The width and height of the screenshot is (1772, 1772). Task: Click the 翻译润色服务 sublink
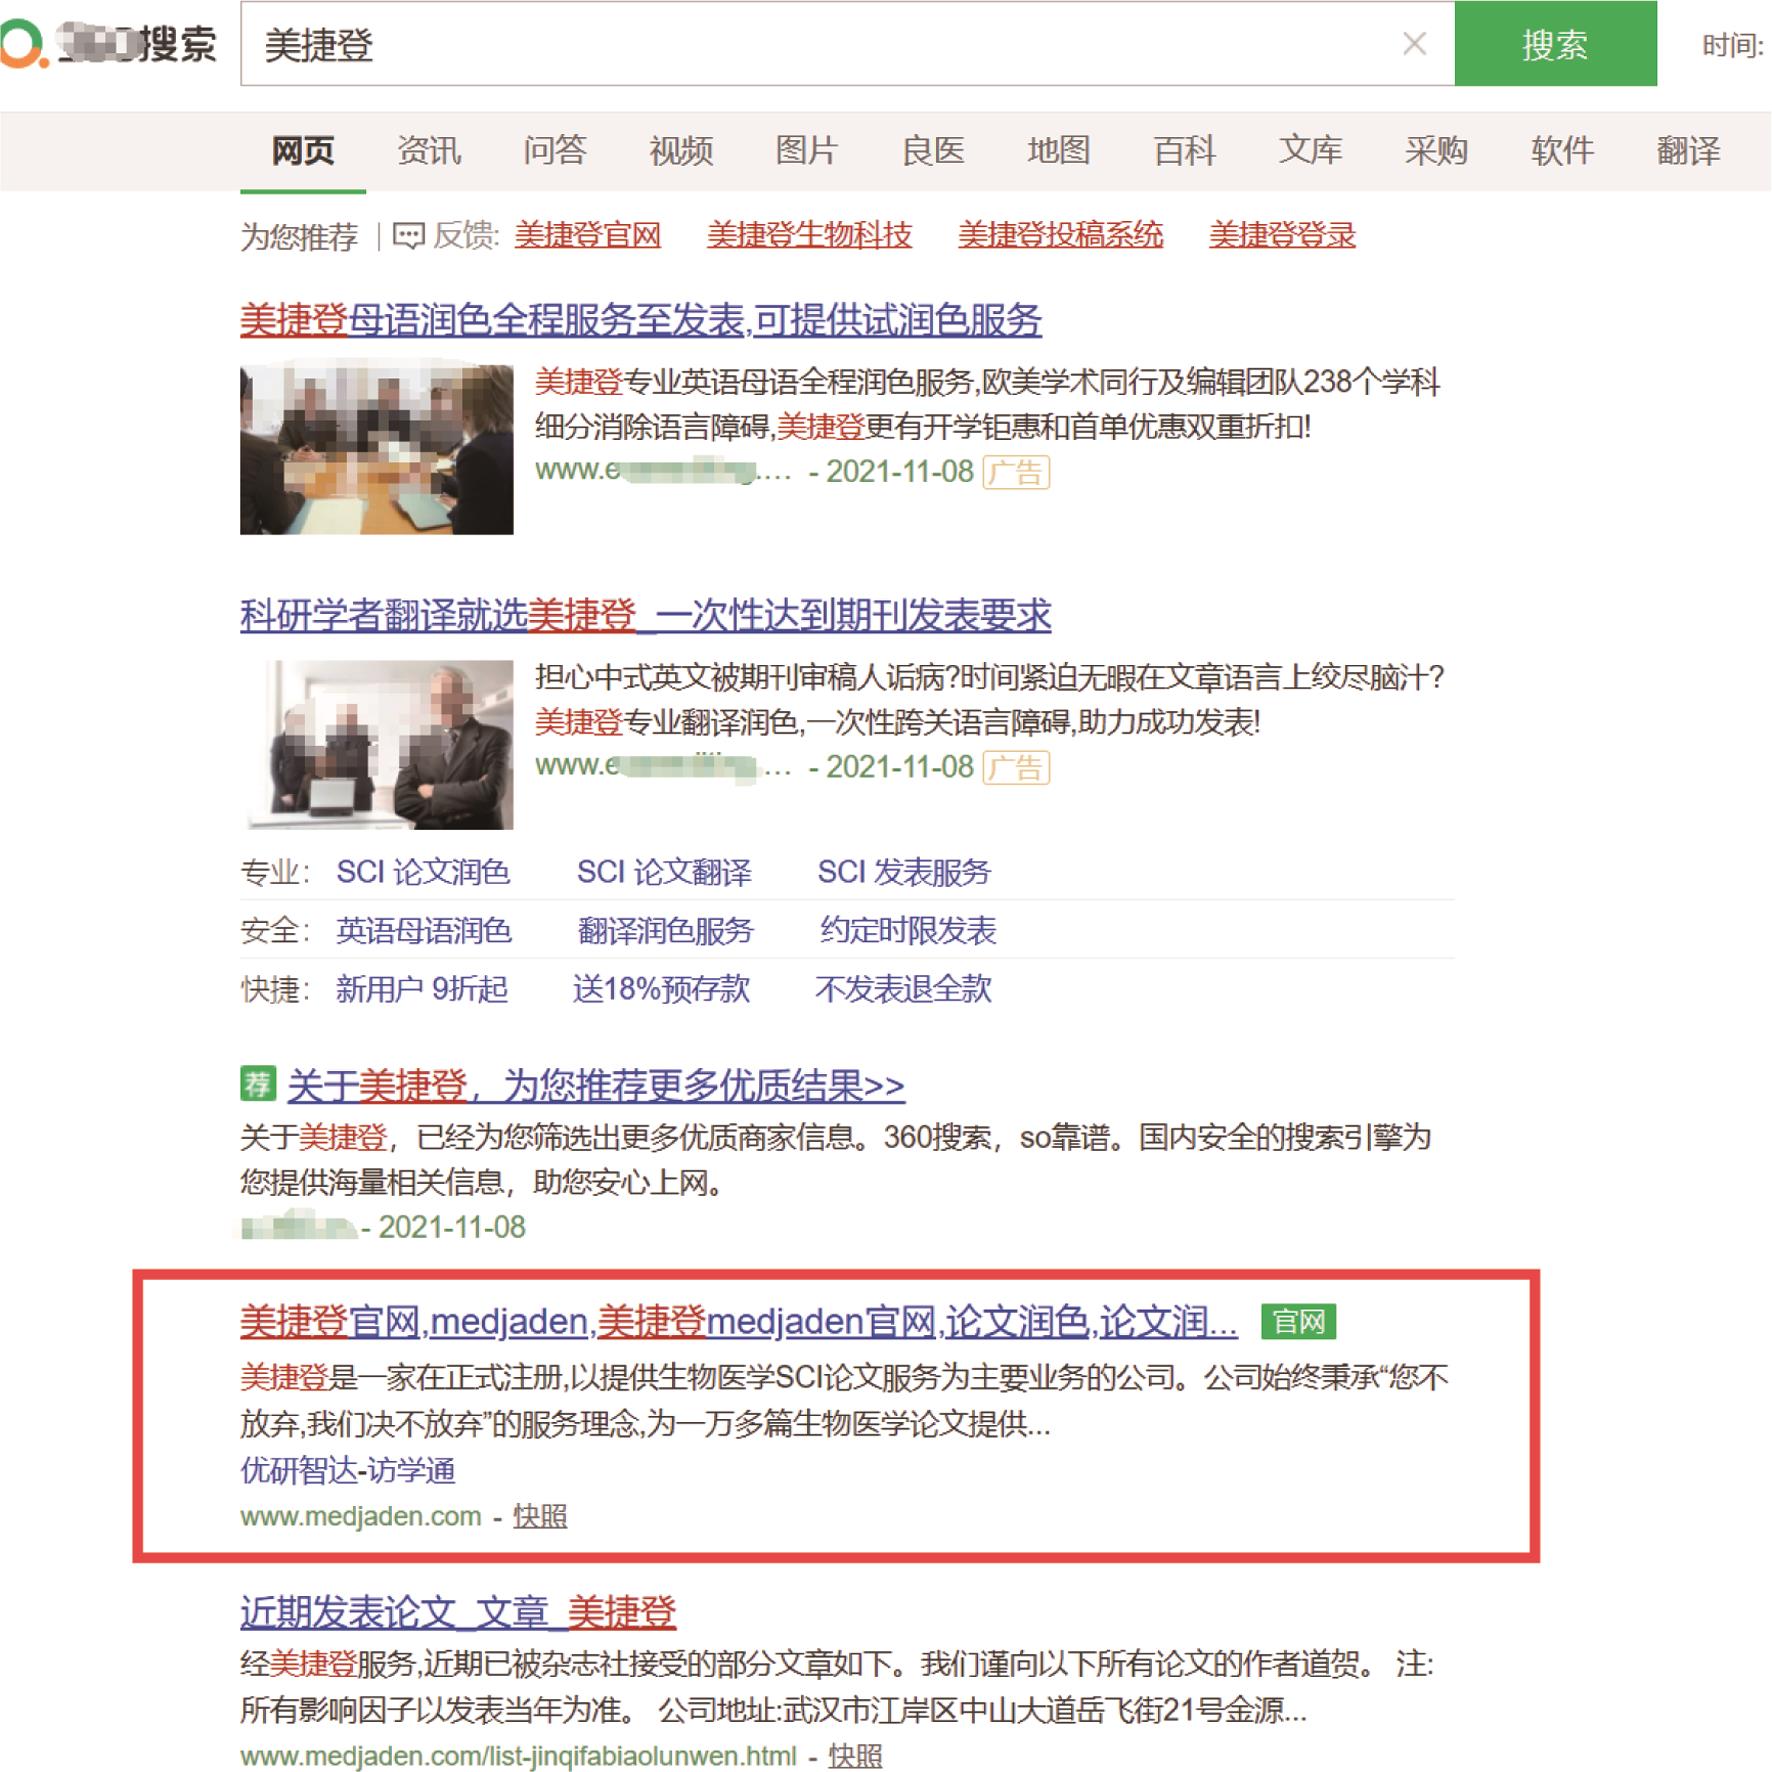(x=665, y=931)
